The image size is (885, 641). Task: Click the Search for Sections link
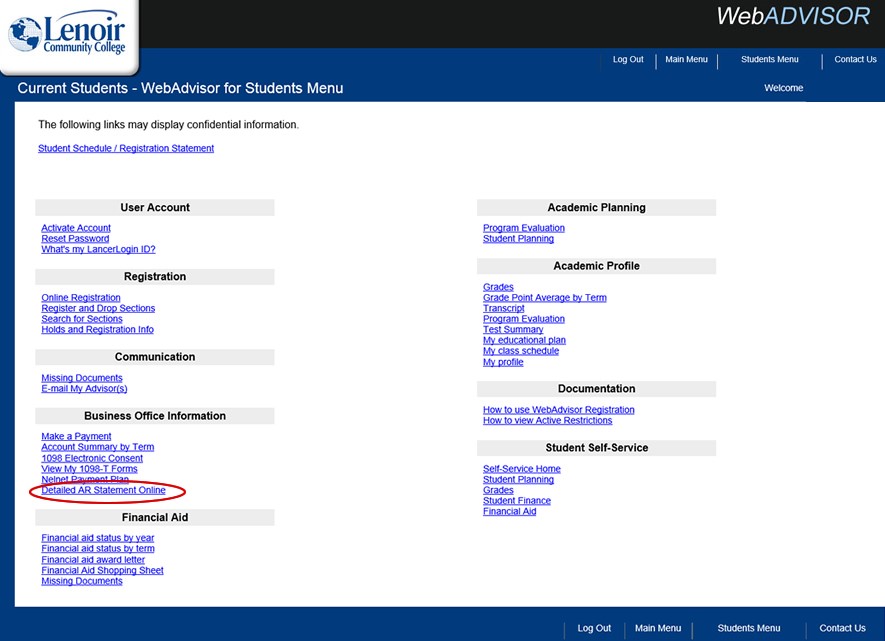click(x=82, y=319)
